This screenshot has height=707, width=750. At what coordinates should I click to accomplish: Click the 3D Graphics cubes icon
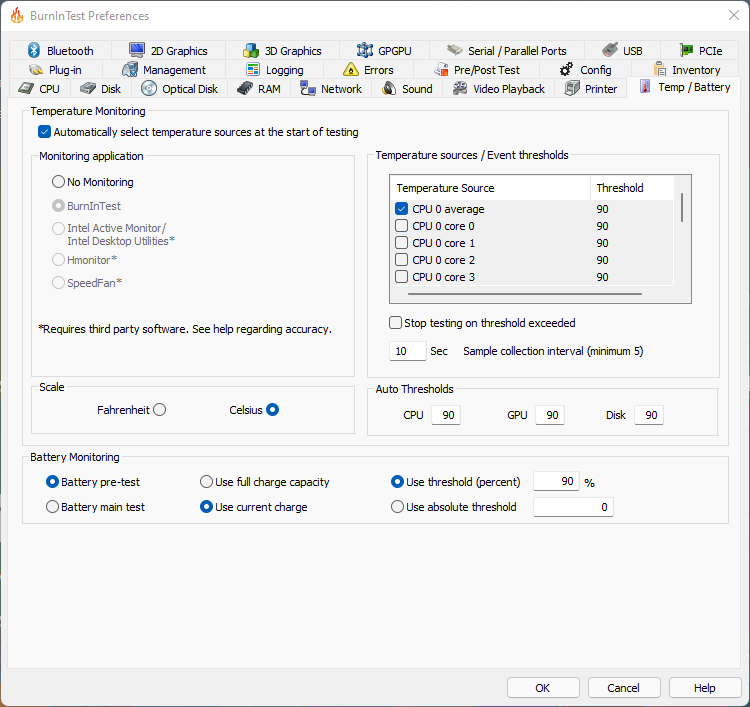click(251, 50)
